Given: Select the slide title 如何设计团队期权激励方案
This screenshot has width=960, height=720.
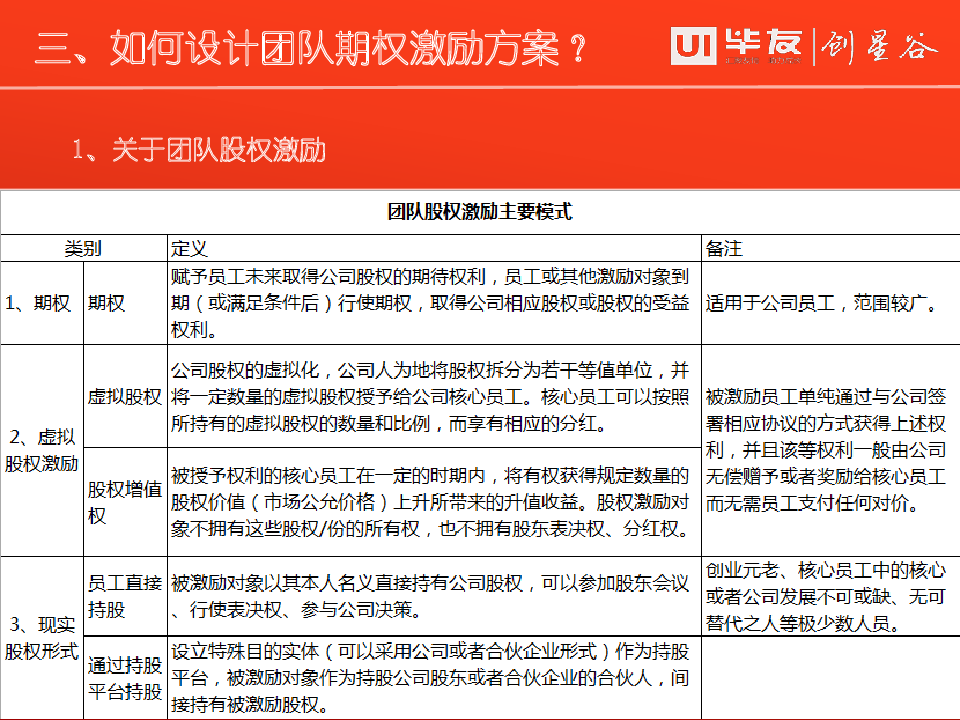Looking at the screenshot, I should click(311, 48).
